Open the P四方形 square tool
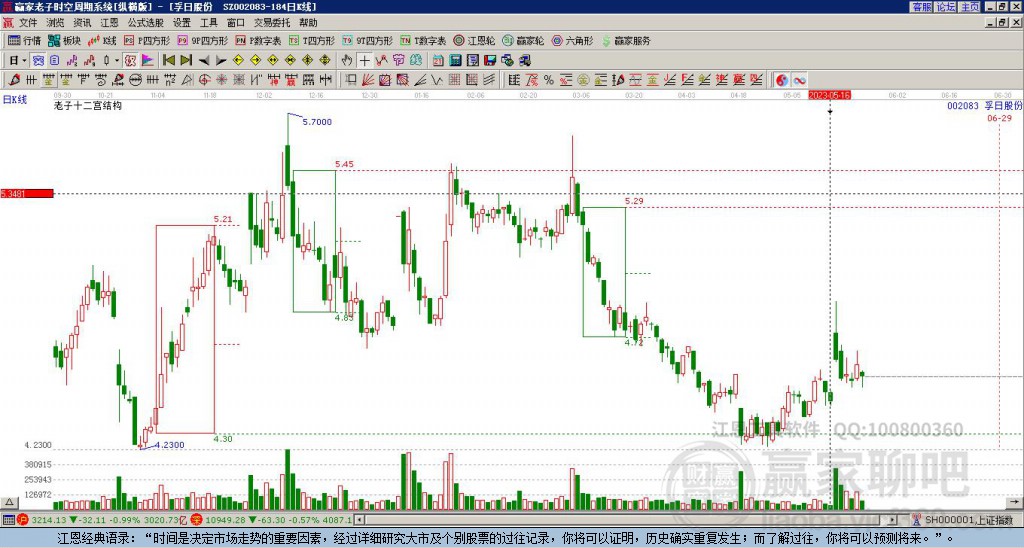 [x=146, y=40]
